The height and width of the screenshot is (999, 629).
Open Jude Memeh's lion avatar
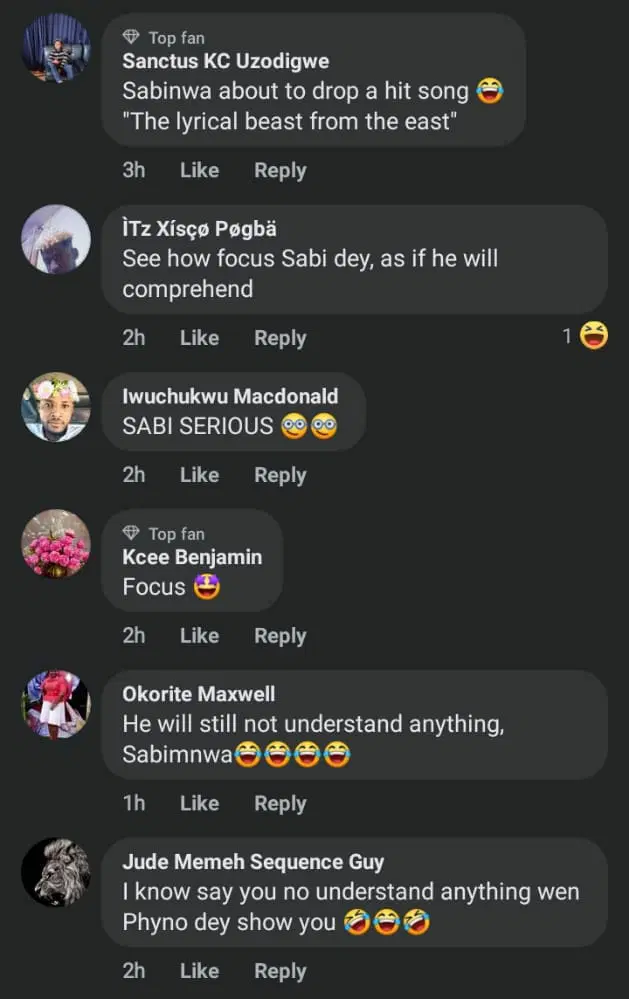click(56, 872)
